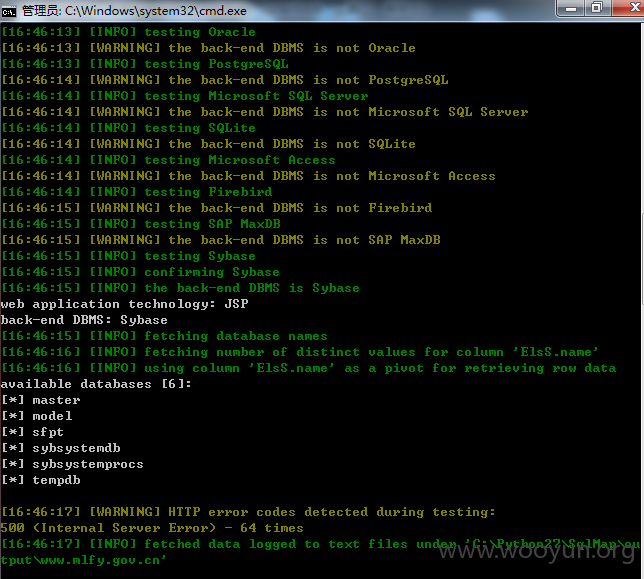This screenshot has height=579, width=644.
Task: Open the cmd.exe system menu icon
Action: tap(8, 11)
